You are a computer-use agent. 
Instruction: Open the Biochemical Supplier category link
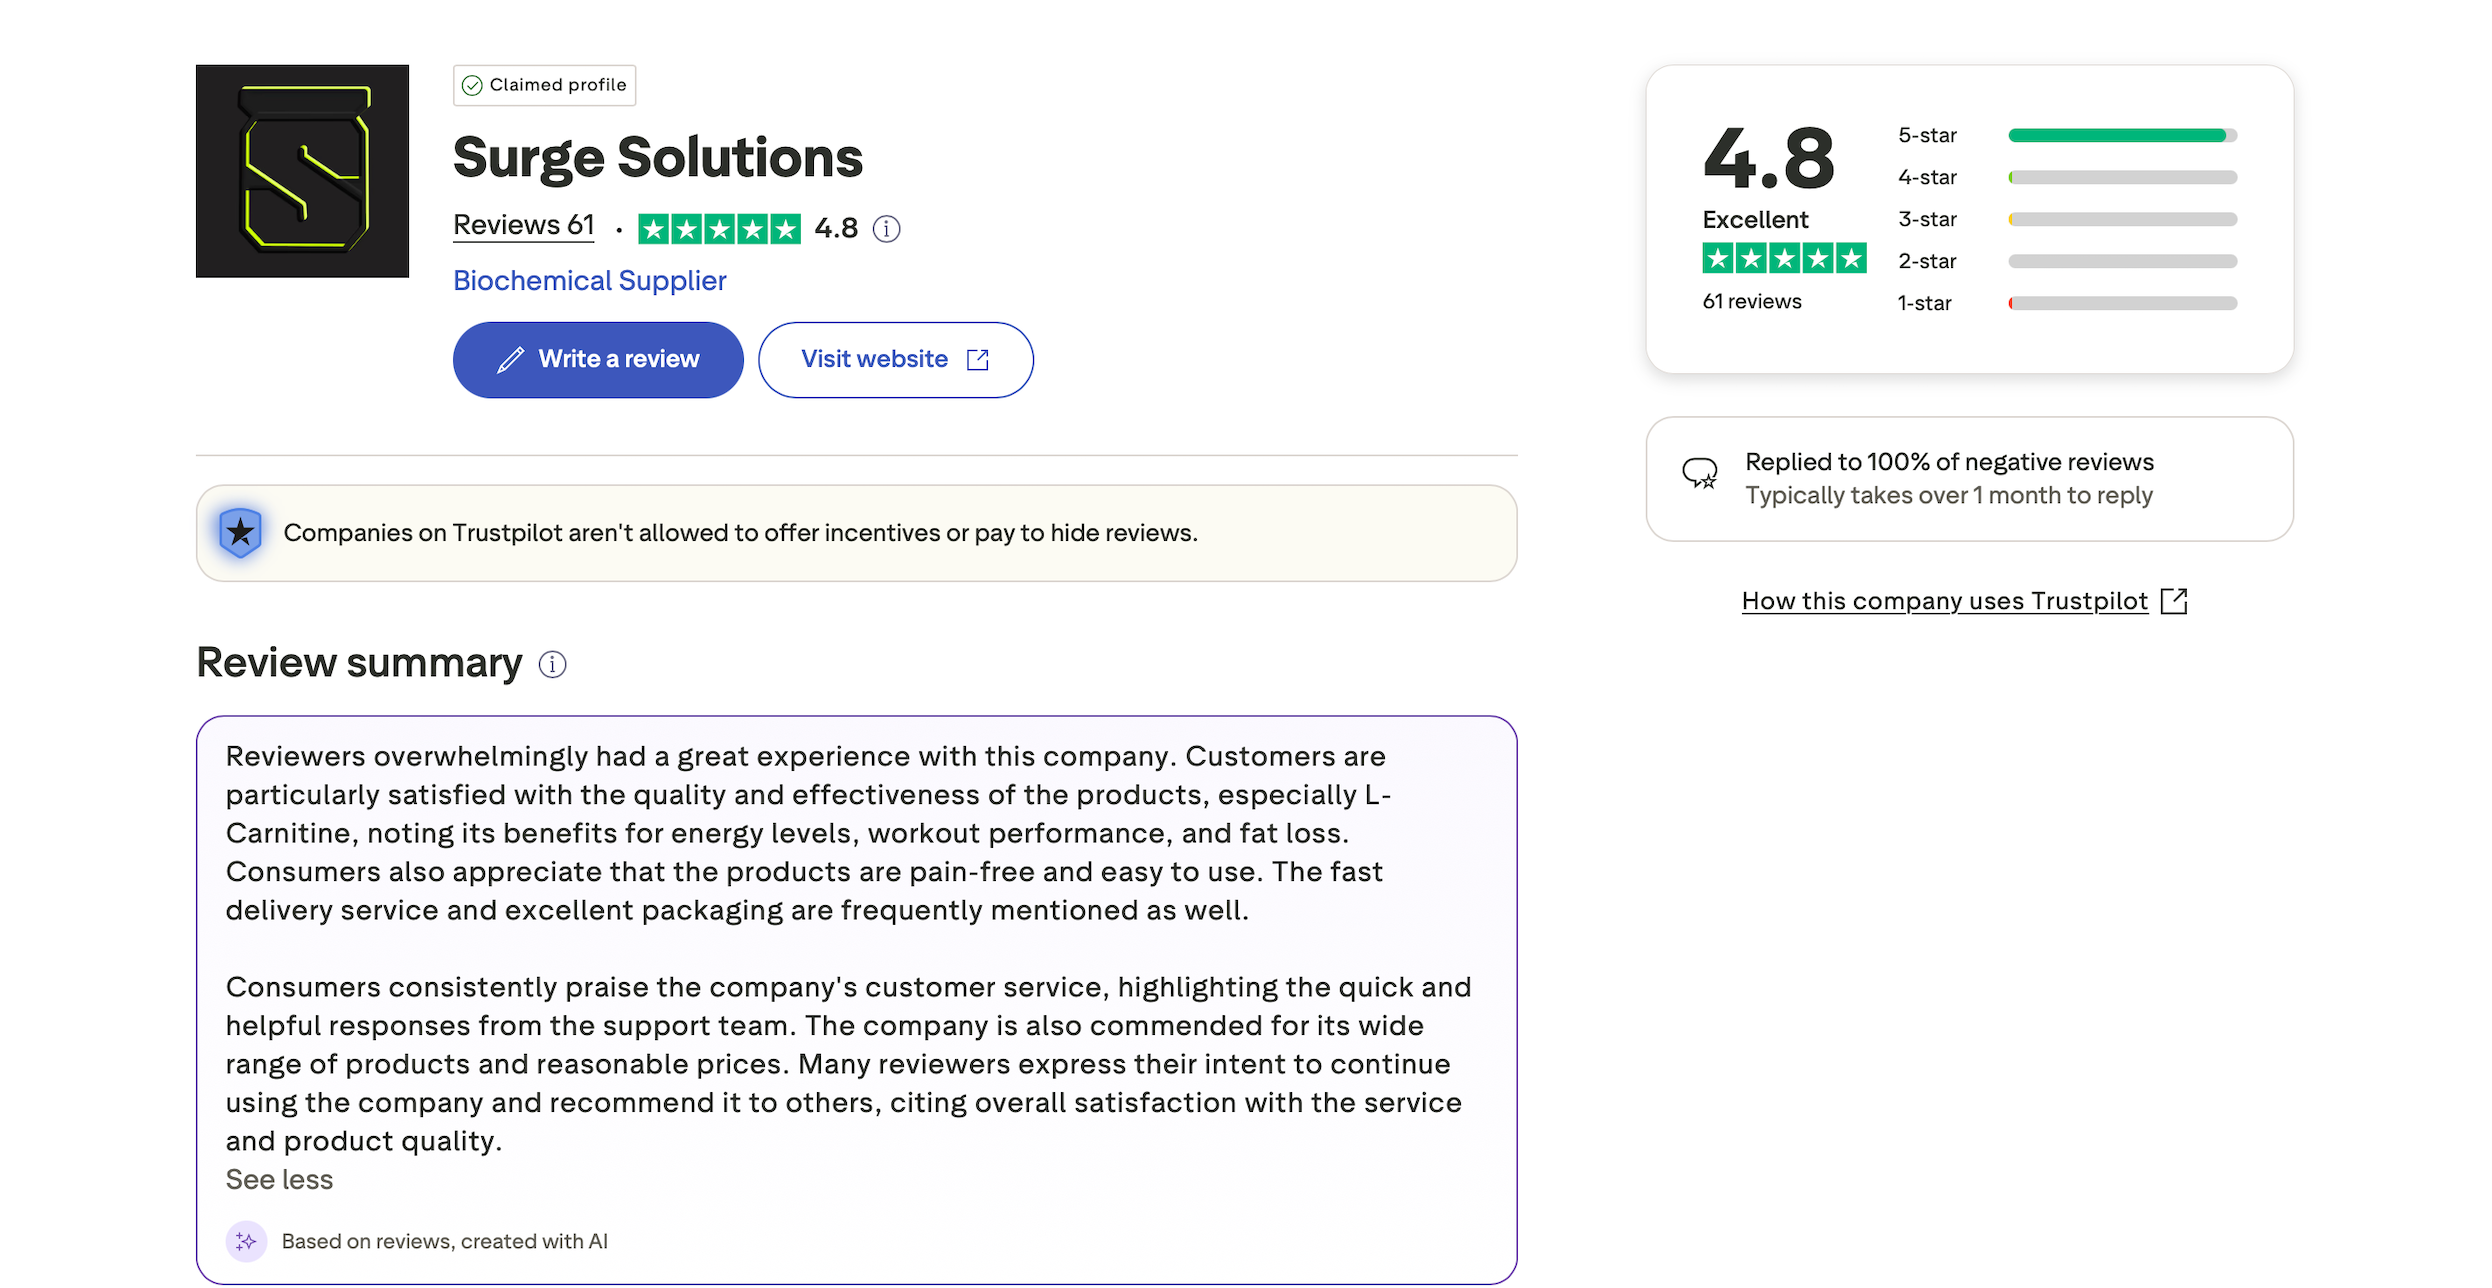(590, 281)
